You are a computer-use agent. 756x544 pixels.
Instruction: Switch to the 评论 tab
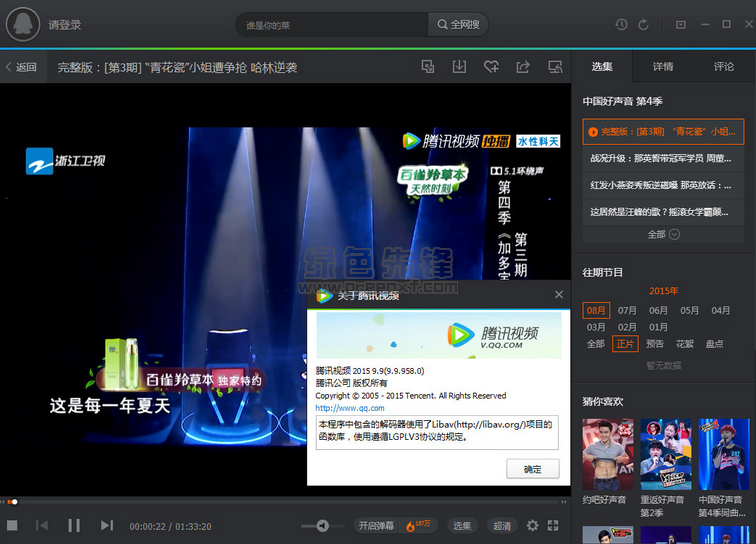[x=723, y=67]
